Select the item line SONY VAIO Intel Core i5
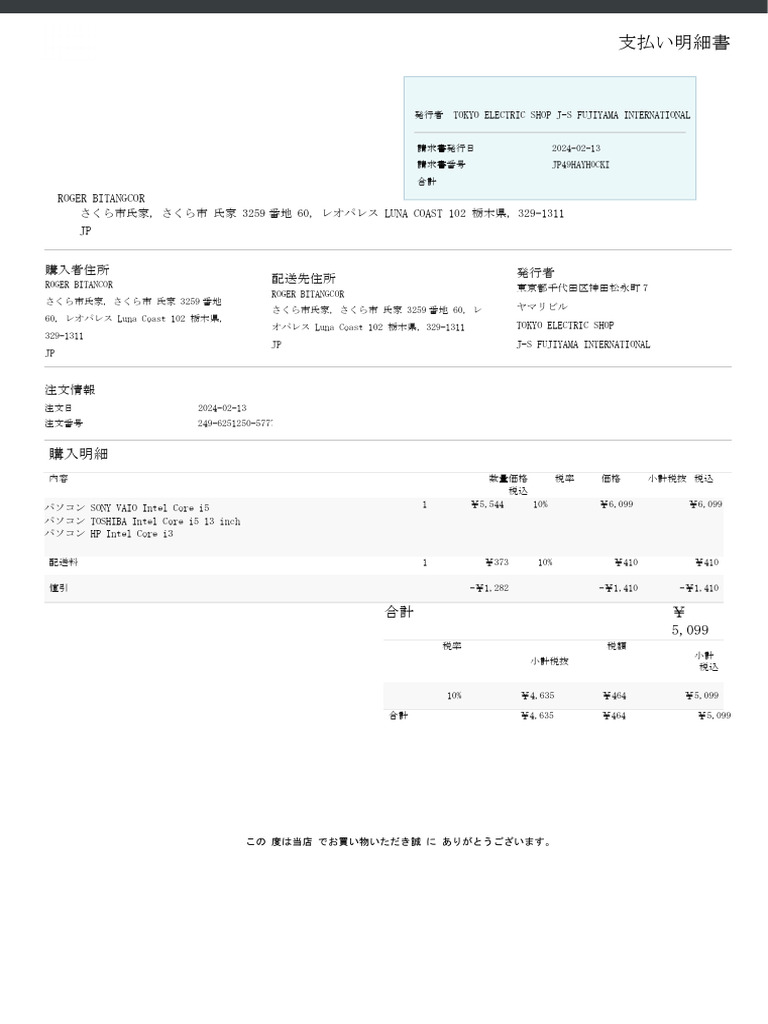The width and height of the screenshot is (768, 1024). click(x=127, y=507)
